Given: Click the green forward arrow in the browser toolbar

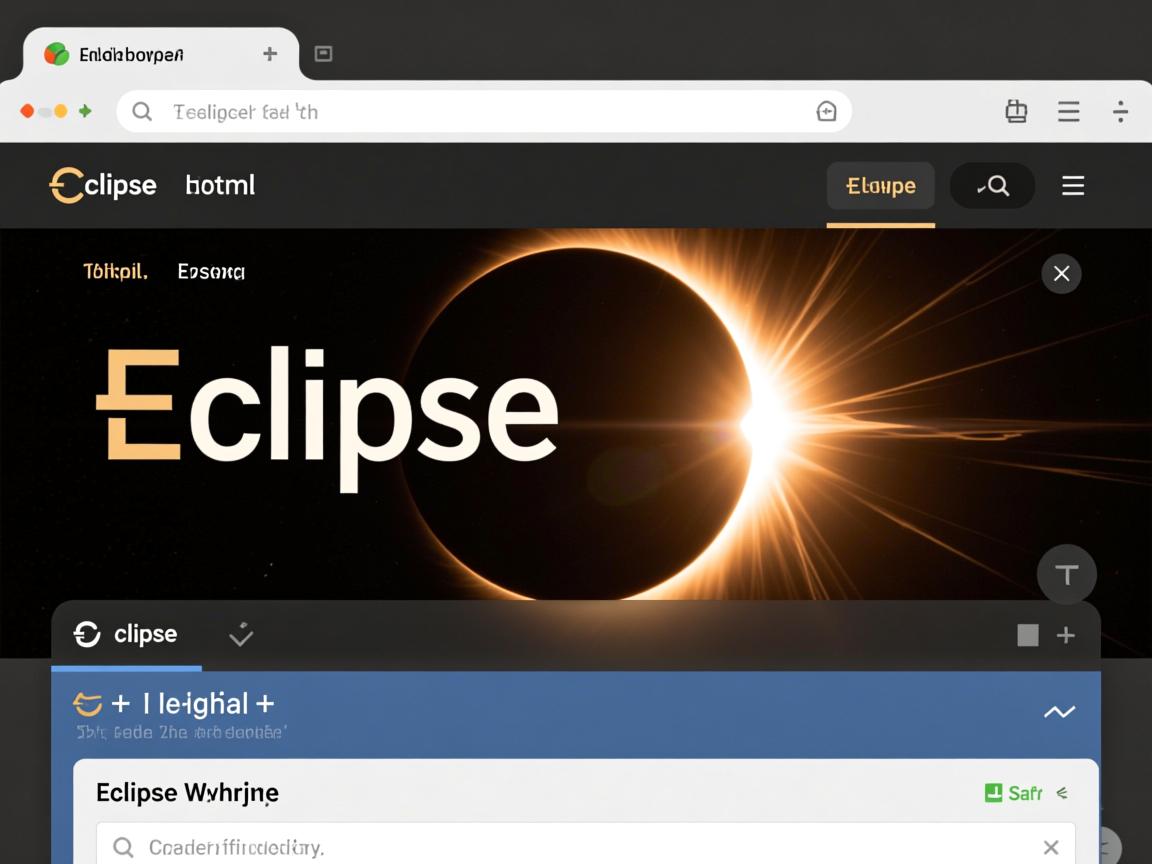Looking at the screenshot, I should pos(86,111).
